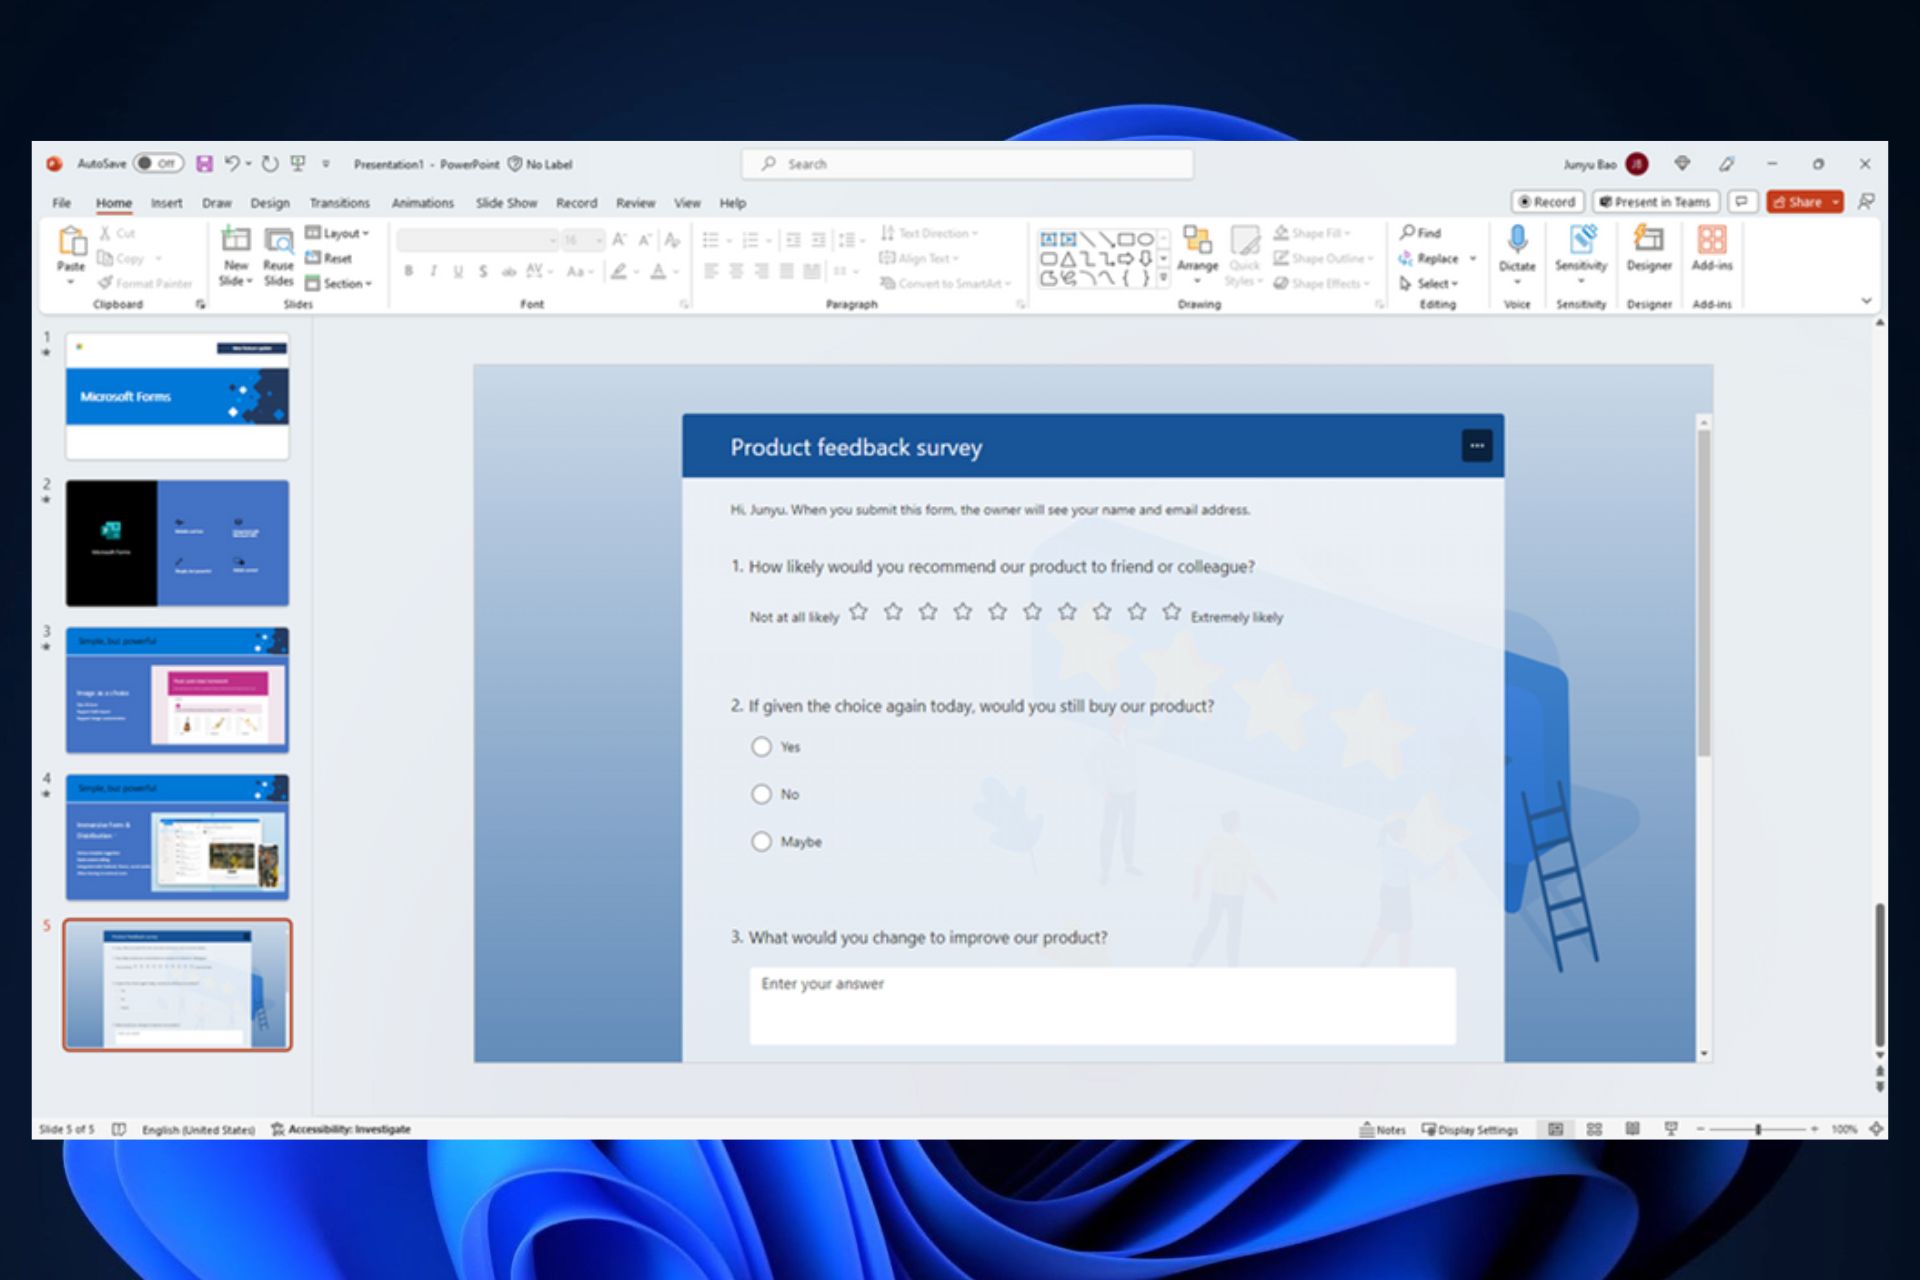Viewport: 1920px width, 1280px height.
Task: Click the New Slide icon
Action: click(x=235, y=240)
